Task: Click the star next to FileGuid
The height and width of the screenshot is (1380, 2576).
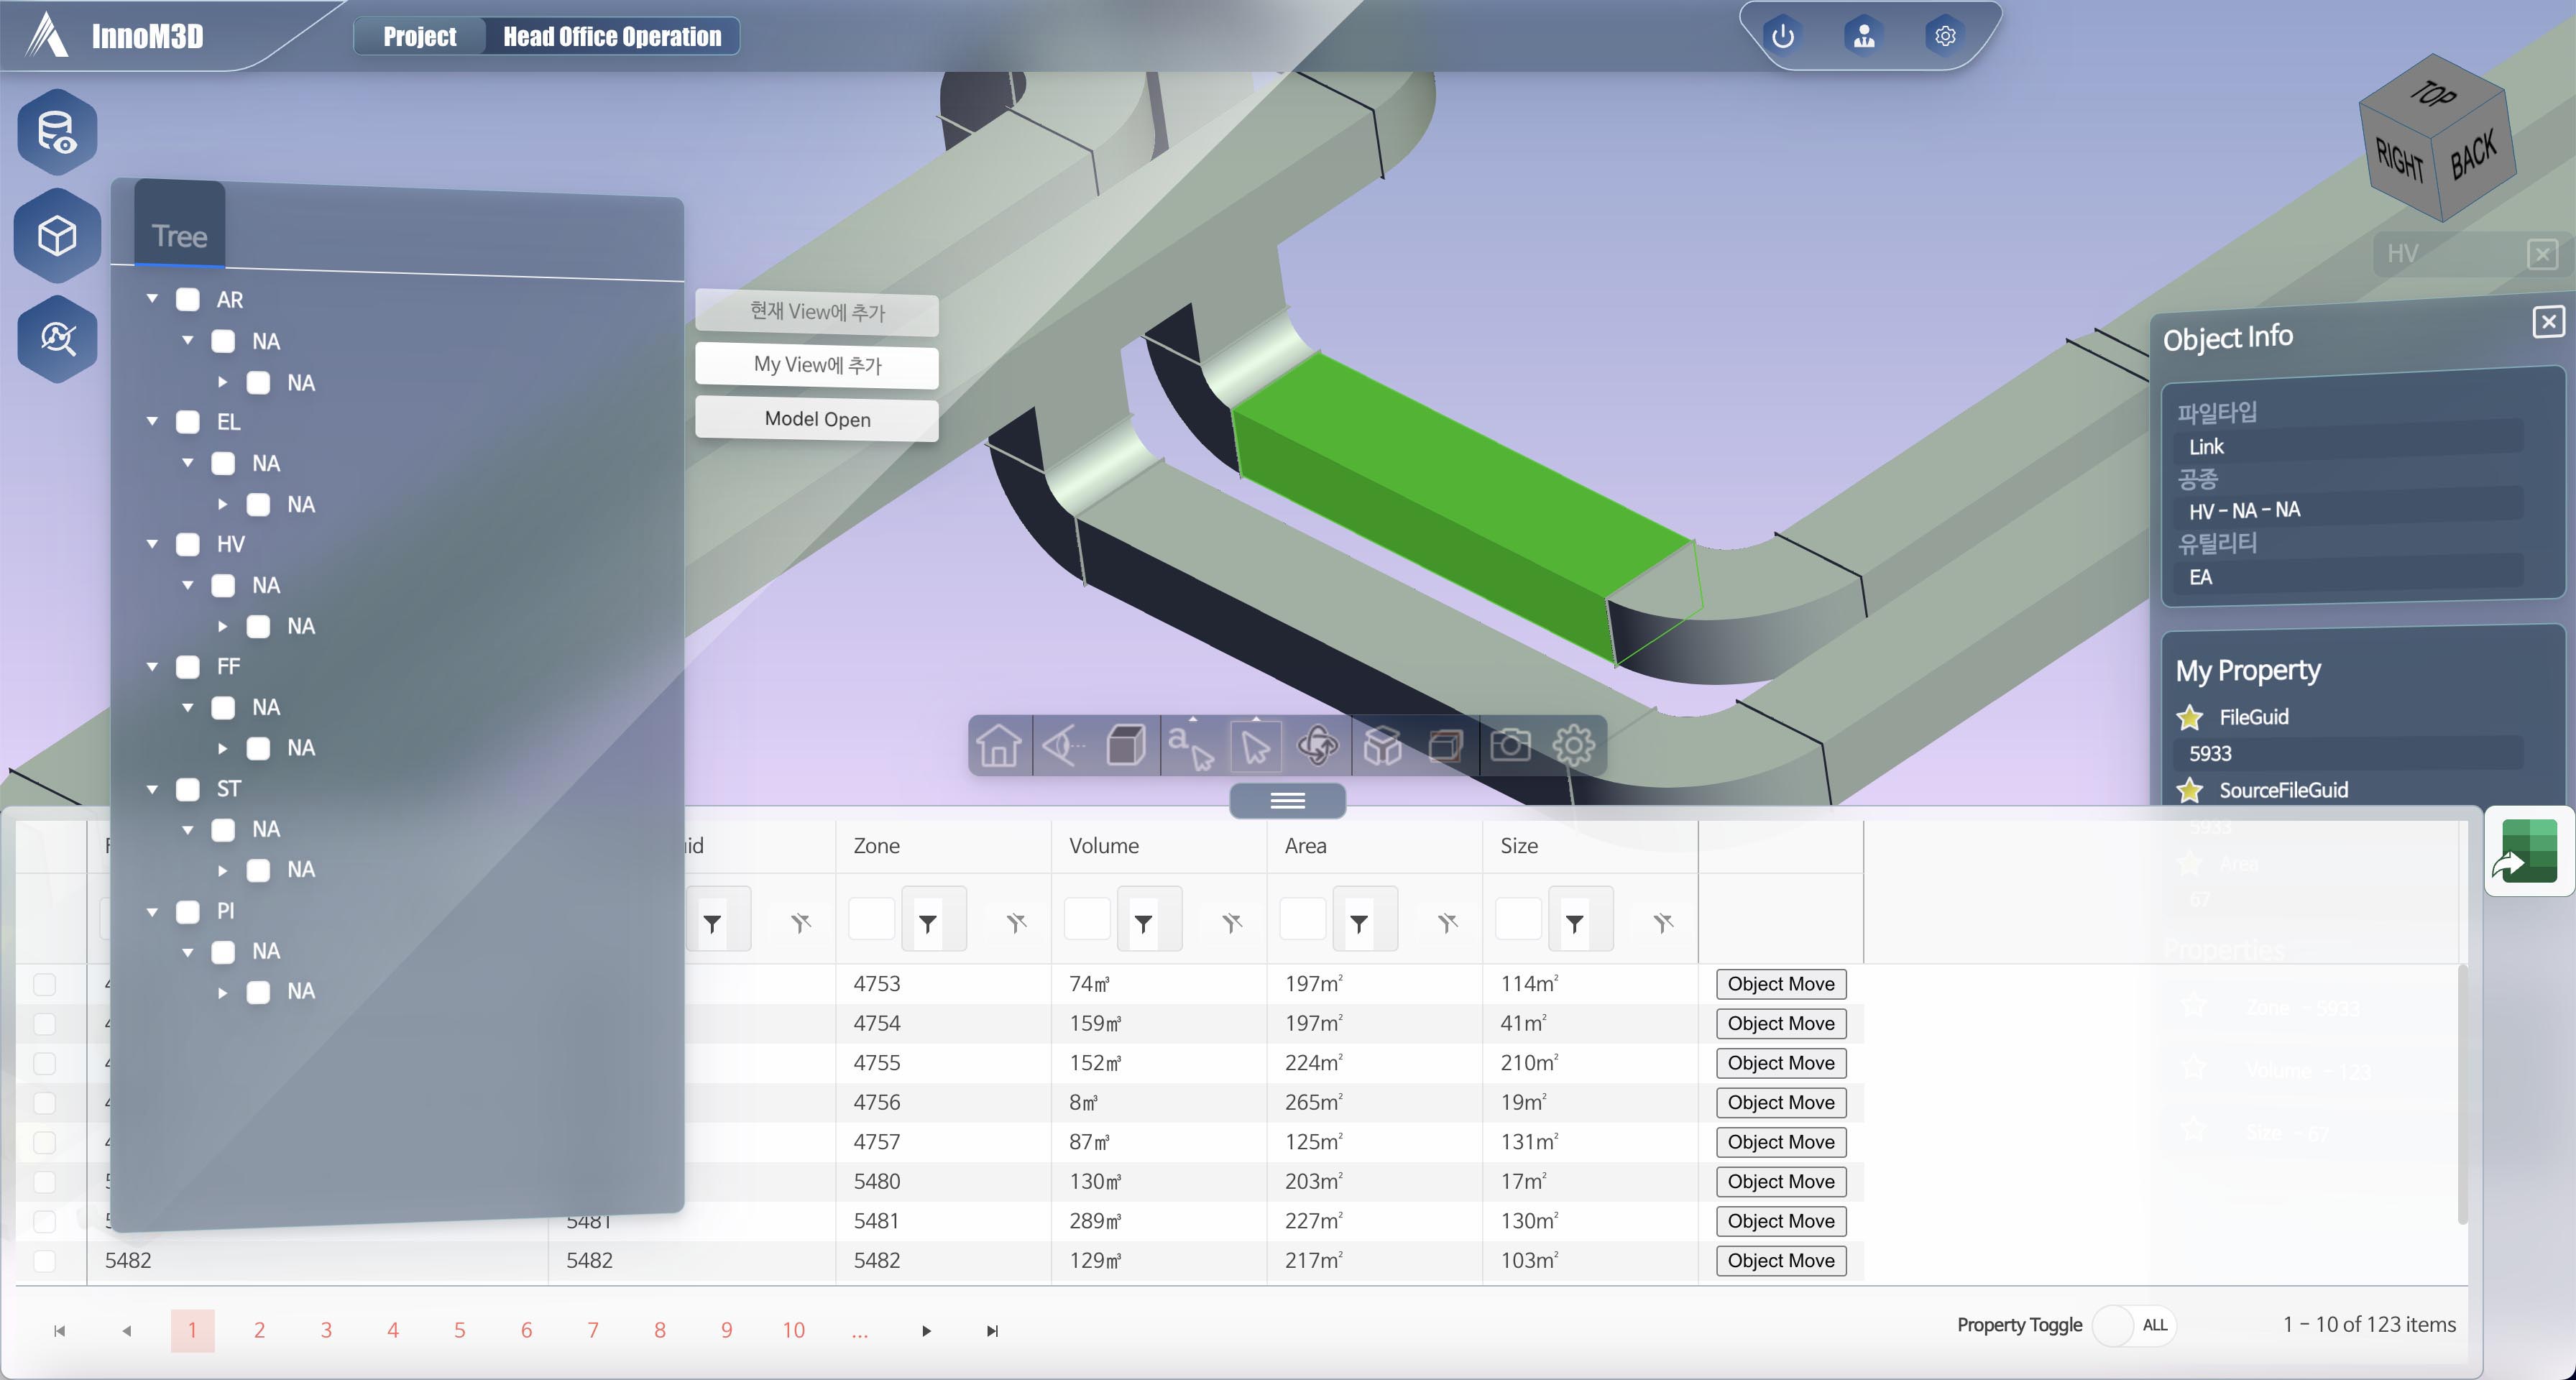Action: point(2191,718)
